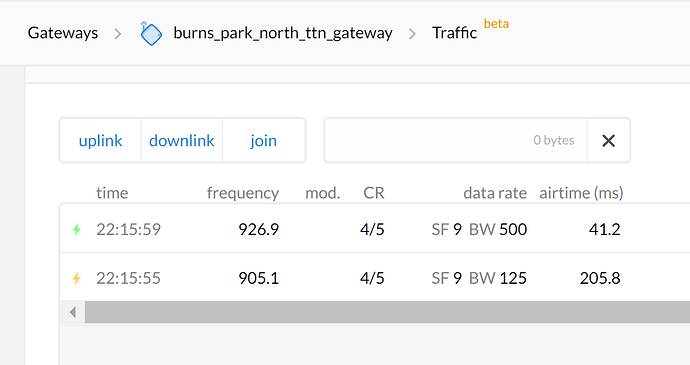Toggle the downlink filter

pyautogui.click(x=182, y=140)
